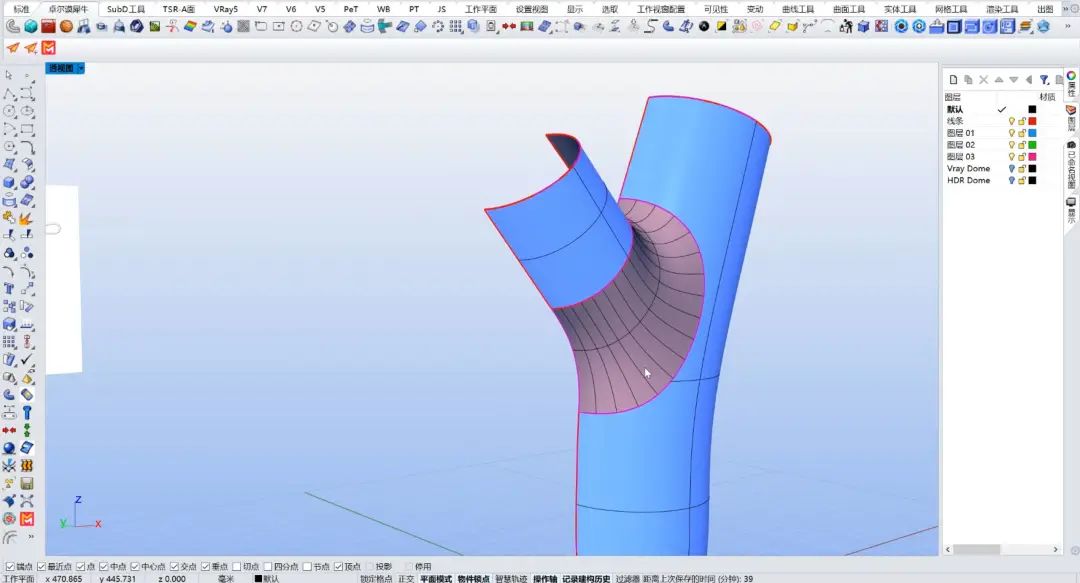Switch to the SubD工具 toolbar tab

click(126, 9)
